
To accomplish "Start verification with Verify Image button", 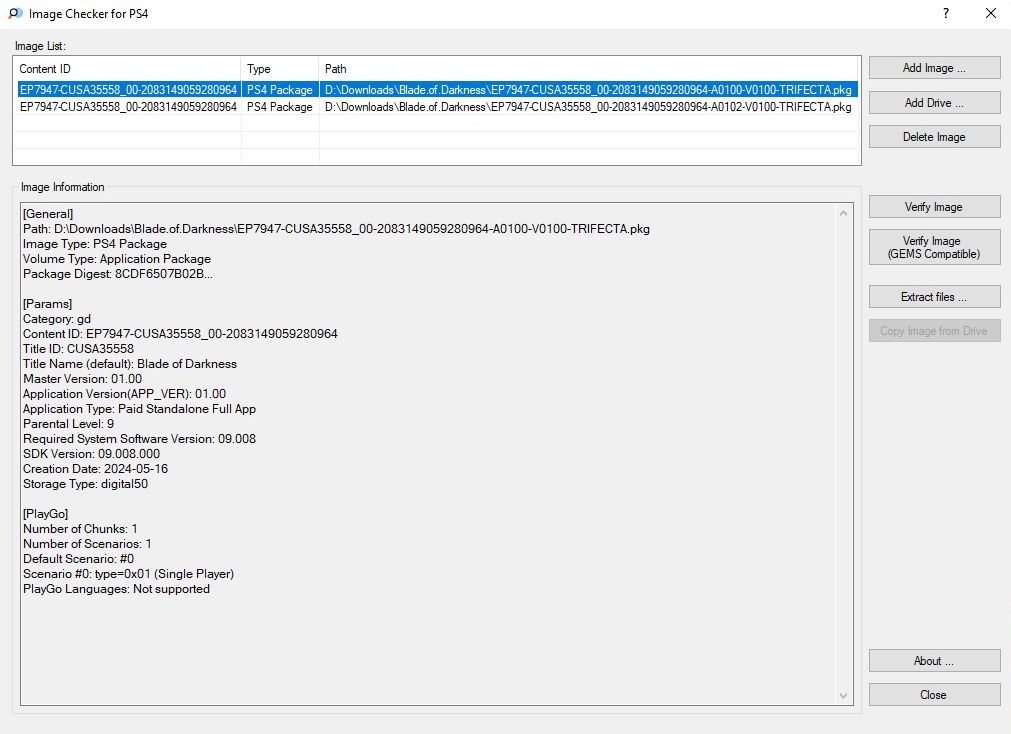I will 934,206.
